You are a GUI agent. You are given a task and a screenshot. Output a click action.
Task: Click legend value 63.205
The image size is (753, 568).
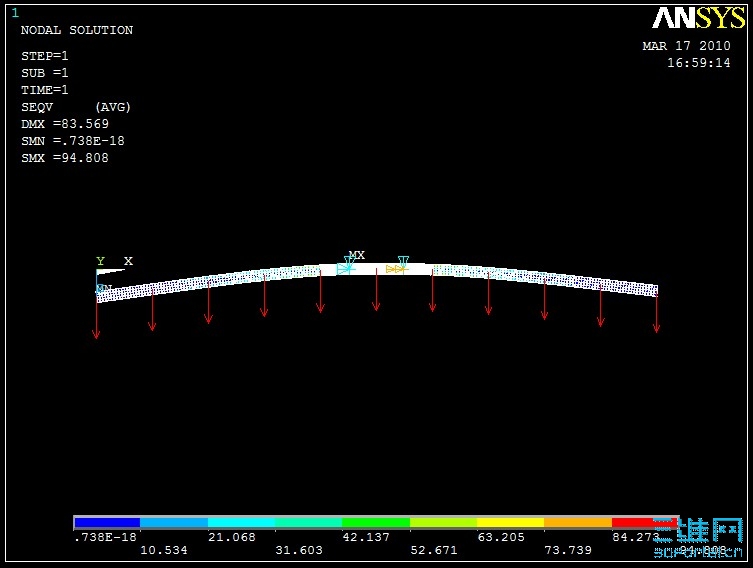pyautogui.click(x=501, y=537)
